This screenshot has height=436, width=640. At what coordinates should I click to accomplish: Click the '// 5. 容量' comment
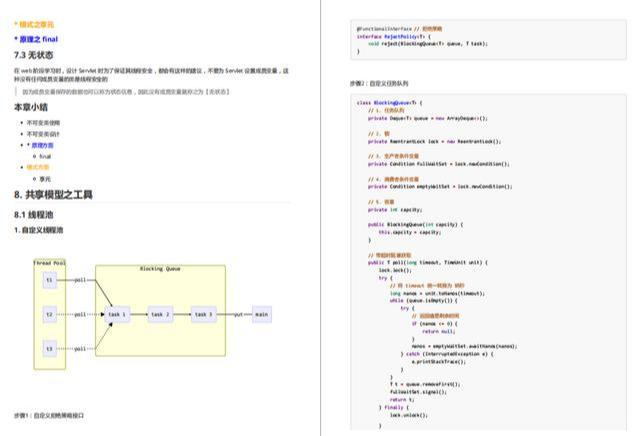click(381, 202)
